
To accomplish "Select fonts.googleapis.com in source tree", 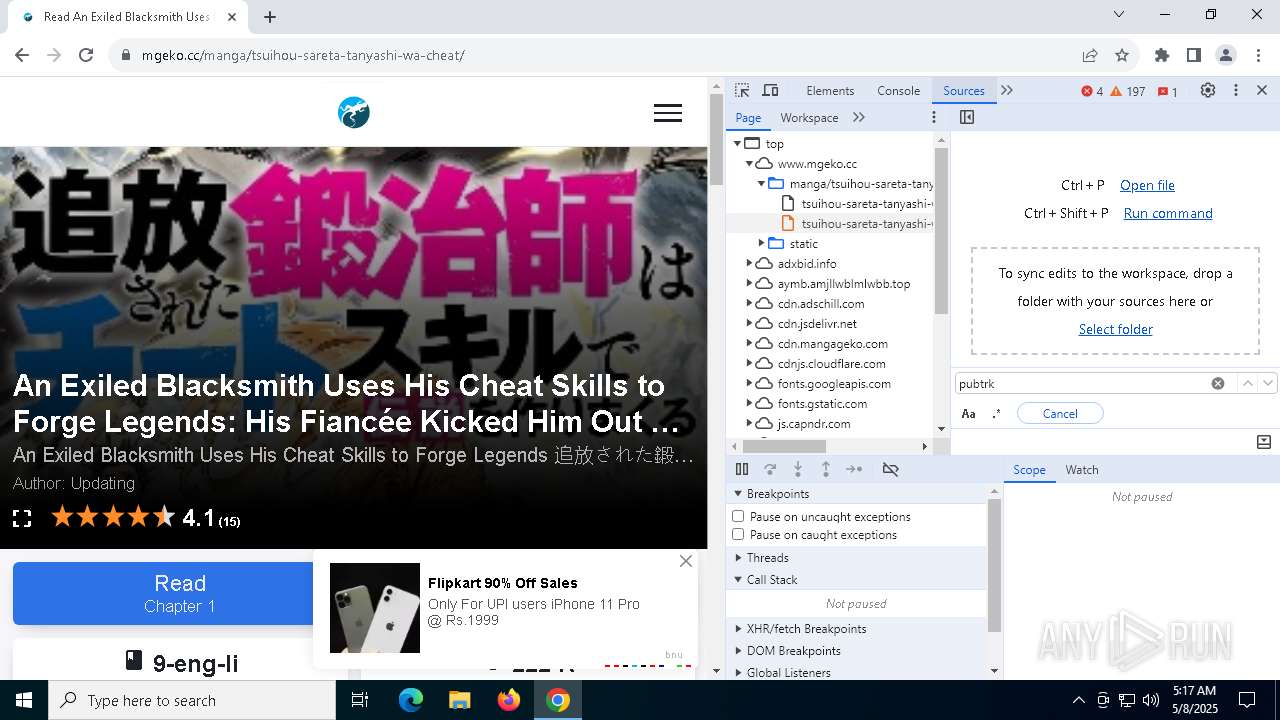I will pyautogui.click(x=834, y=383).
